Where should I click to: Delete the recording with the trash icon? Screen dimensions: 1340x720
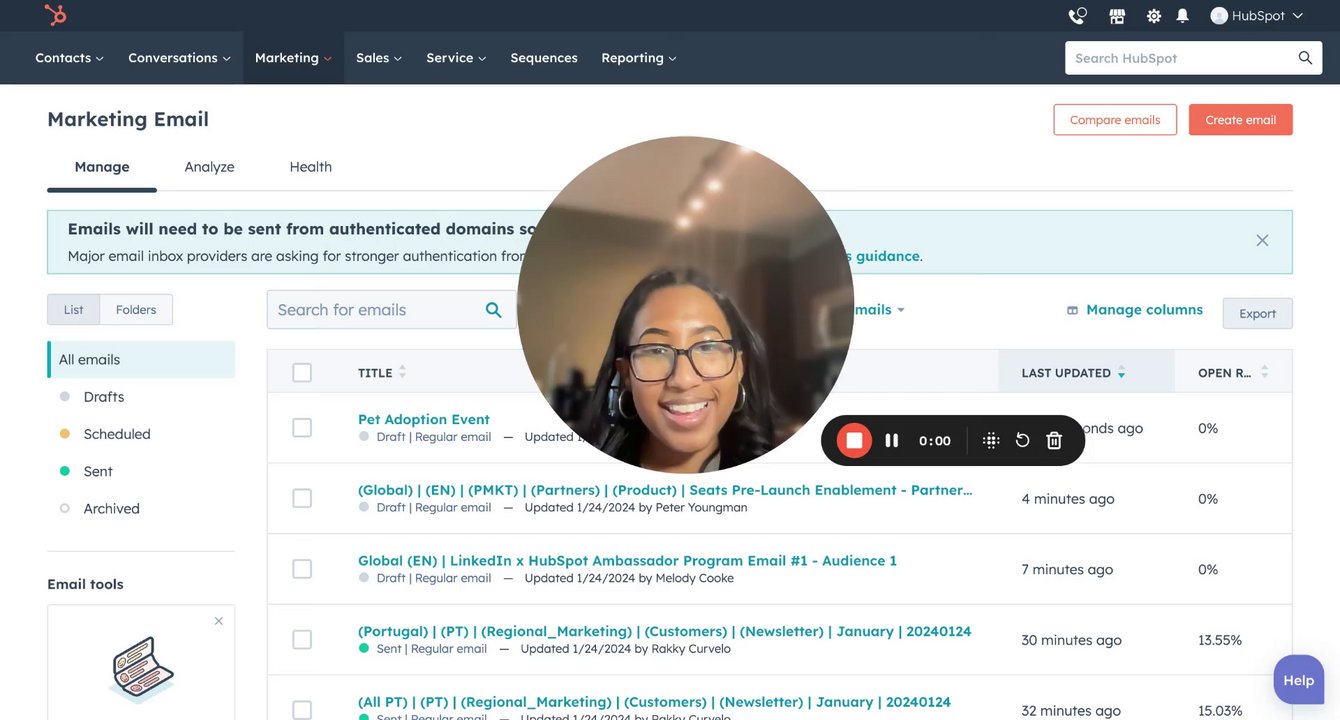[1054, 441]
